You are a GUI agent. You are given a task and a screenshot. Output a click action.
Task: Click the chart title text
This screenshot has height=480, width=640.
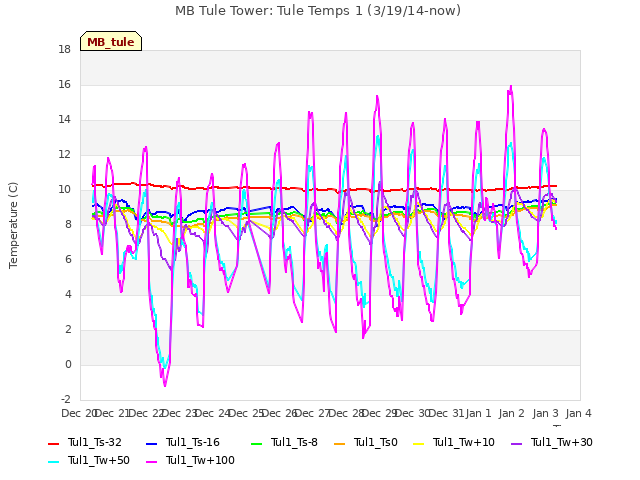click(318, 11)
